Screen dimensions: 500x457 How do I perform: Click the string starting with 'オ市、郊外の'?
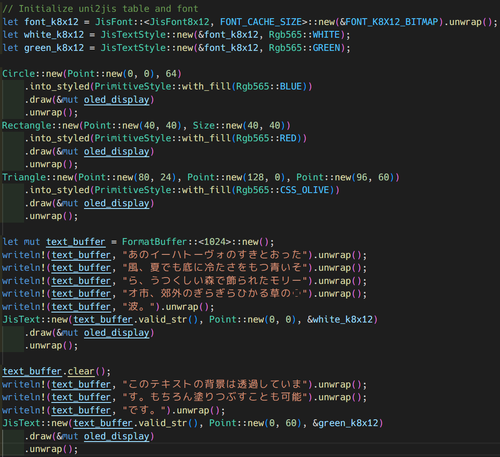(x=215, y=294)
